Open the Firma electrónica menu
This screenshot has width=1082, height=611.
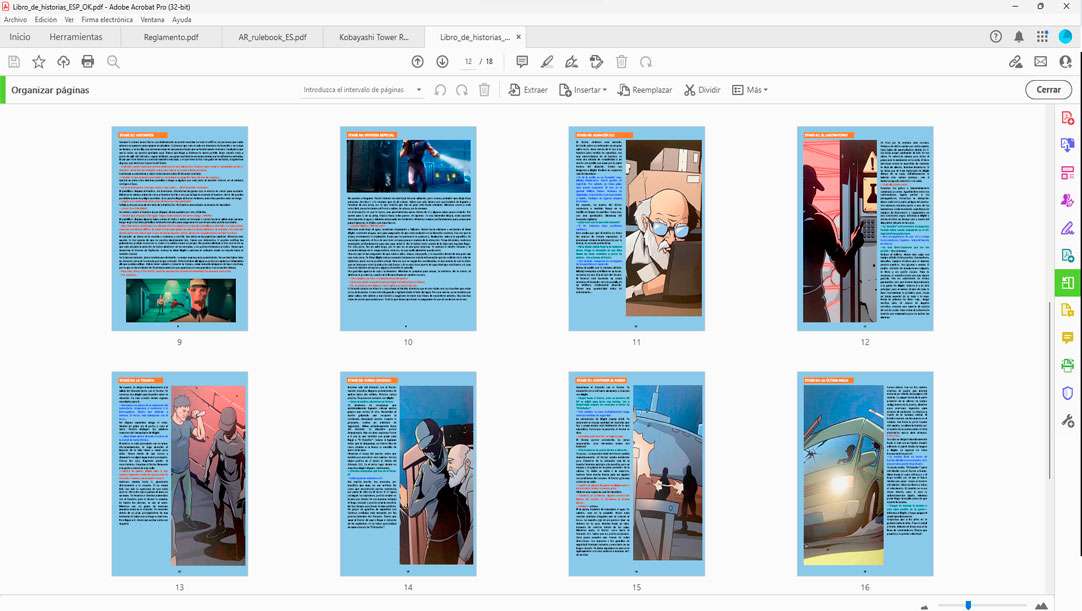107,19
